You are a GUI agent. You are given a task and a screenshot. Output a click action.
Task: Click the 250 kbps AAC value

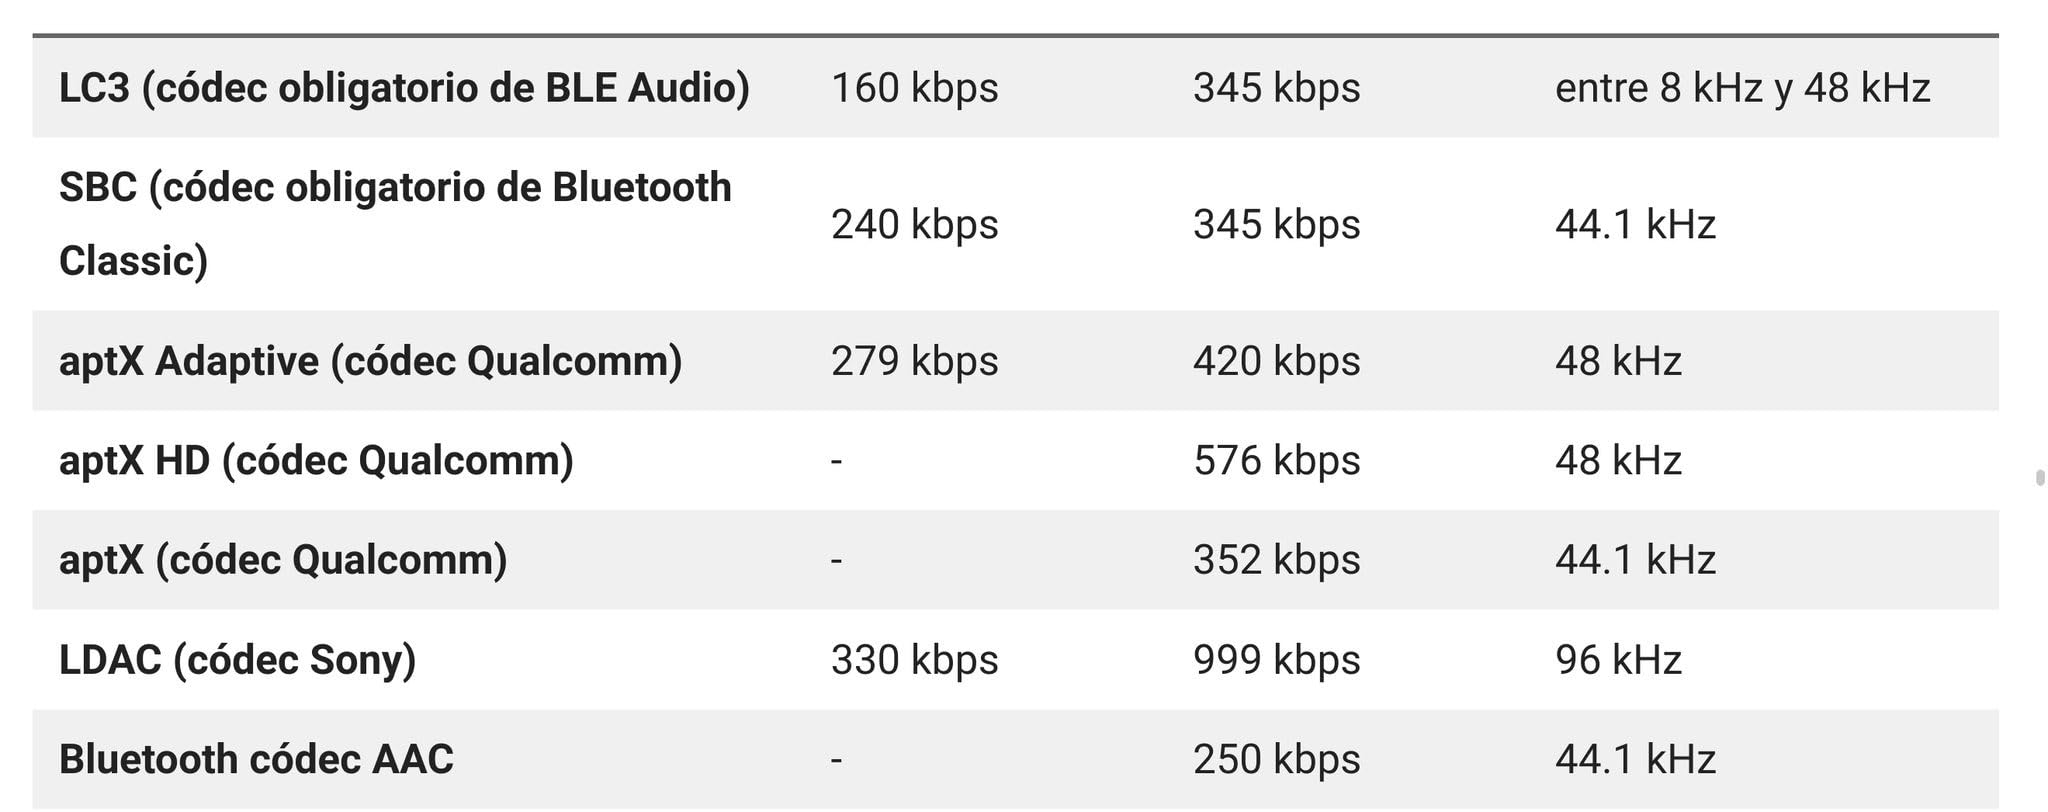click(1276, 759)
